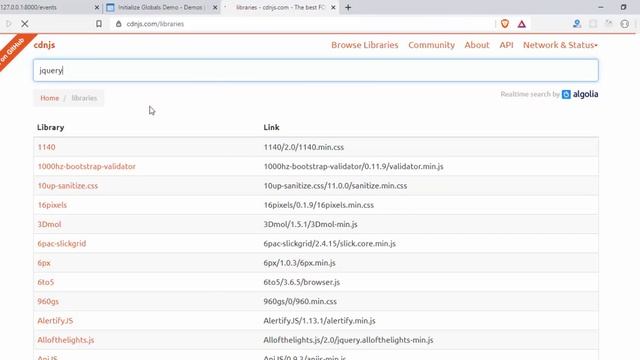
Task: Open the About nav link
Action: [477, 45]
